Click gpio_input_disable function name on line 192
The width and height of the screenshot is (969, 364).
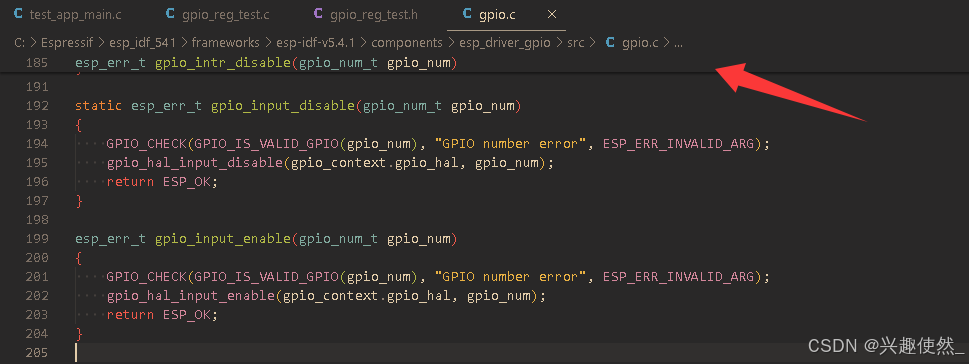point(283,106)
